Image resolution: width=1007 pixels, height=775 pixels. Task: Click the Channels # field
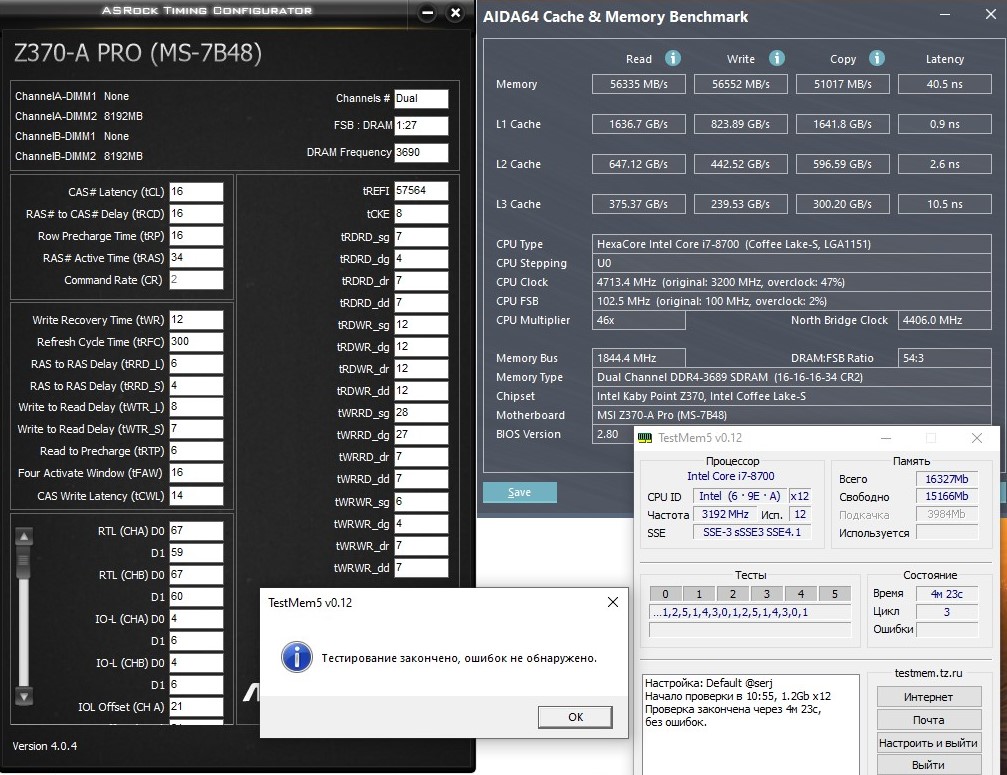pos(421,98)
